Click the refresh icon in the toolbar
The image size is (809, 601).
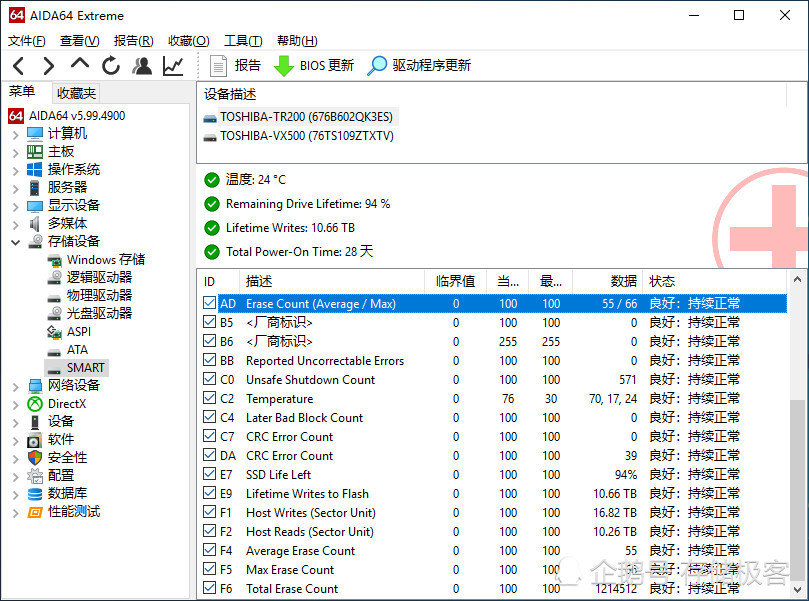coord(110,65)
